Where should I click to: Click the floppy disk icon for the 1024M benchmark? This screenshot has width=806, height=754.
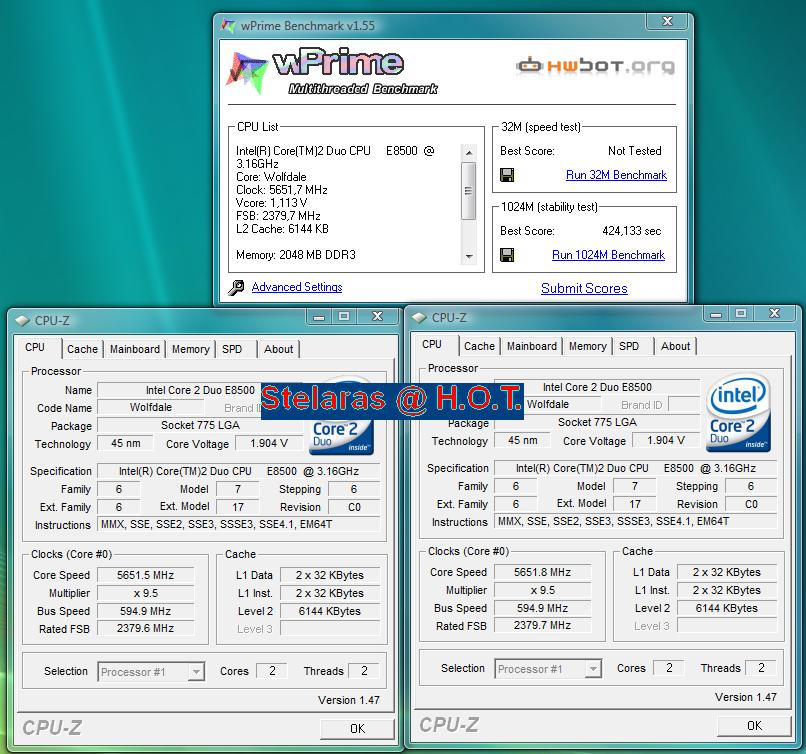[x=507, y=255]
